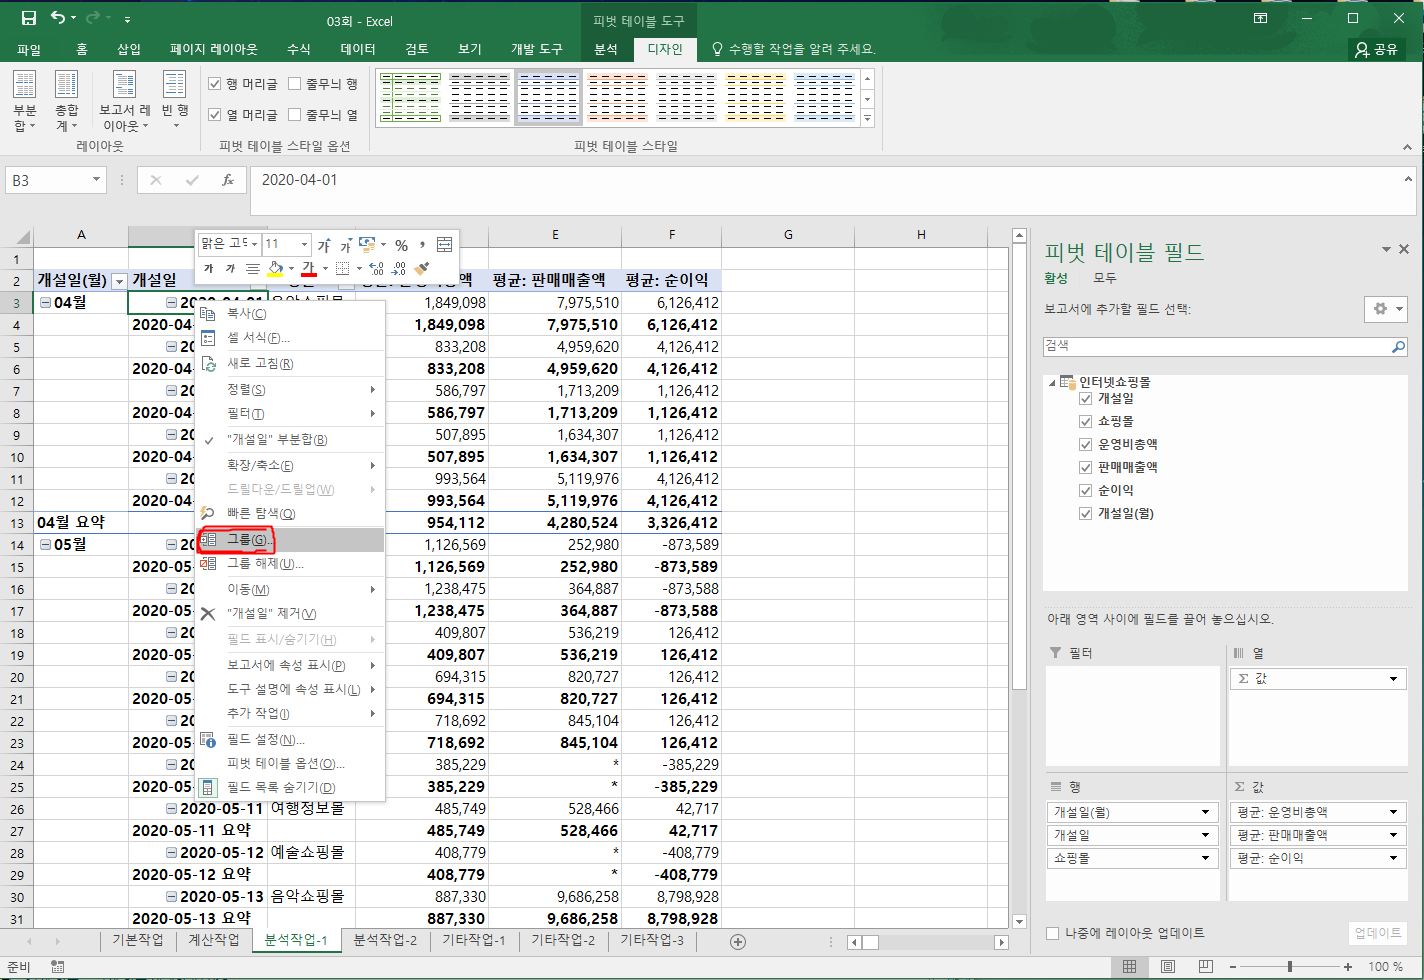
Task: Click the fill color bucket in mini toolbar
Action: coord(276,269)
